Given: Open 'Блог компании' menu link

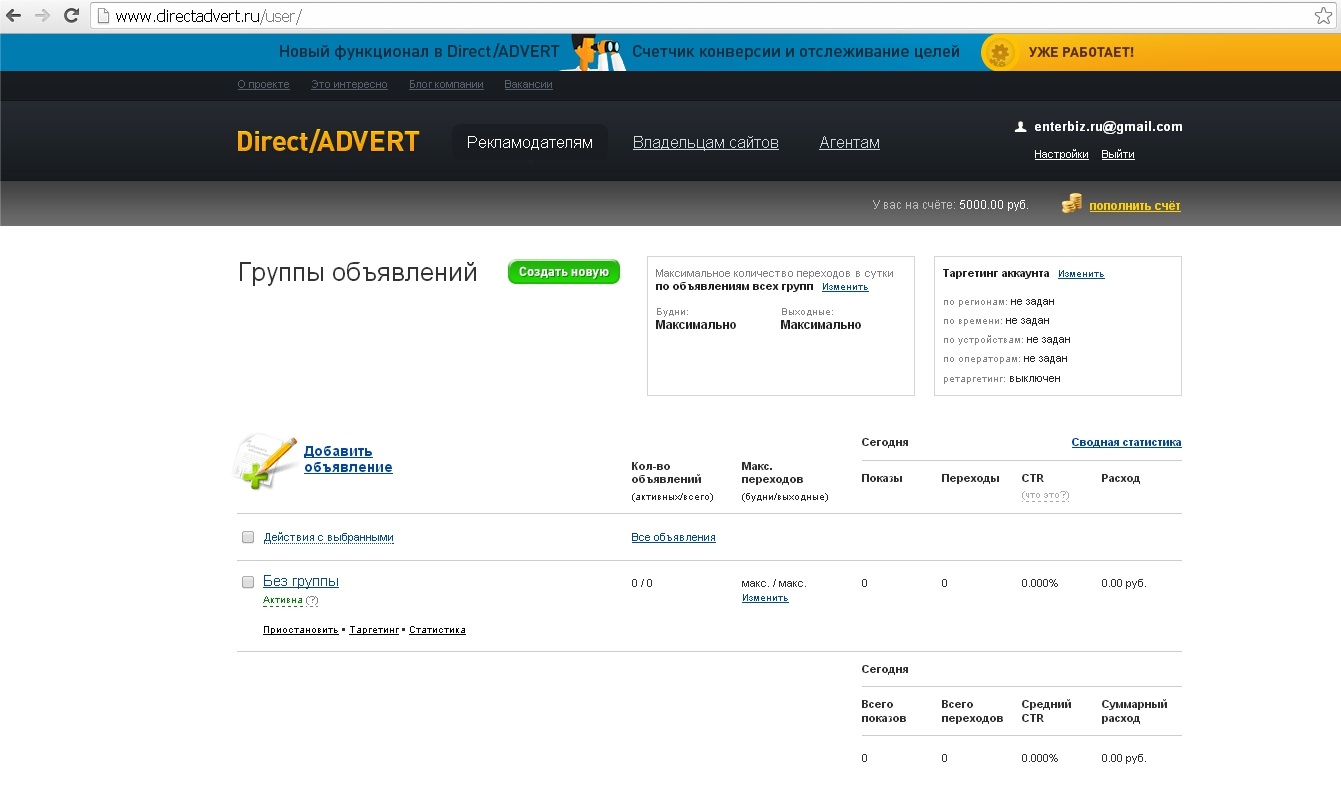Looking at the screenshot, I should [446, 85].
